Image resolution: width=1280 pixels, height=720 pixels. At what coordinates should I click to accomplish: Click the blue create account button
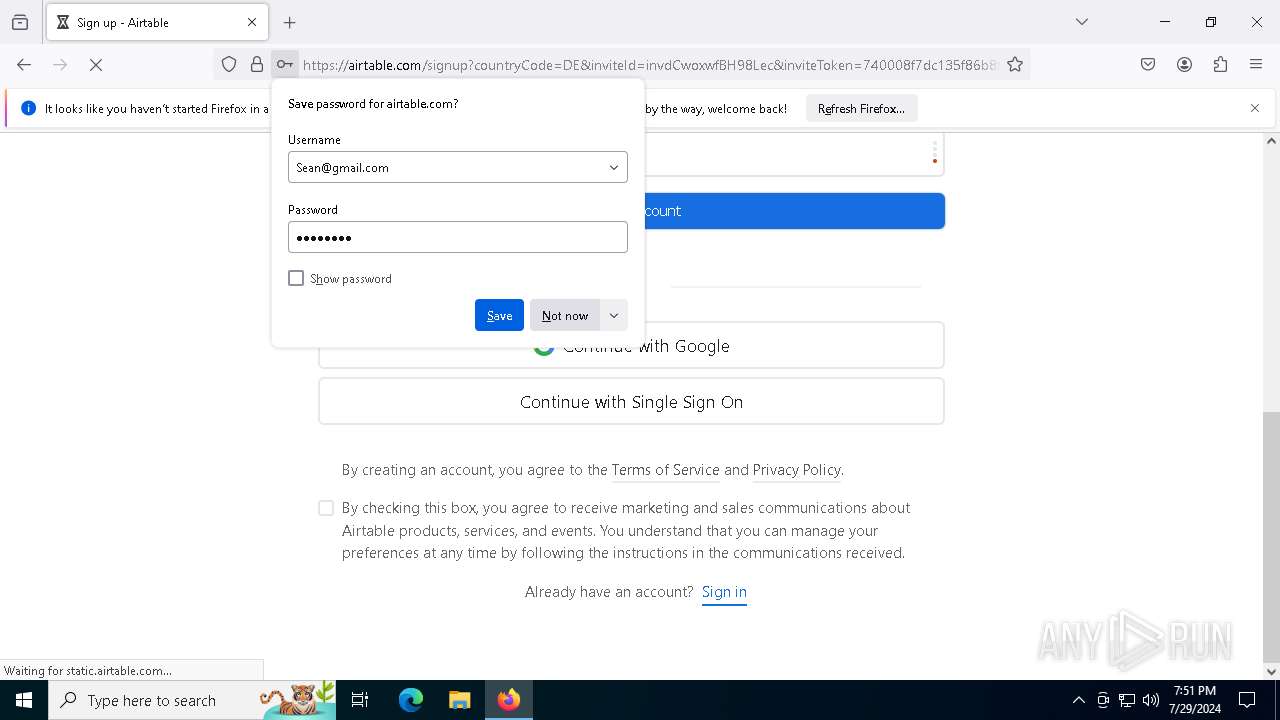click(x=795, y=211)
